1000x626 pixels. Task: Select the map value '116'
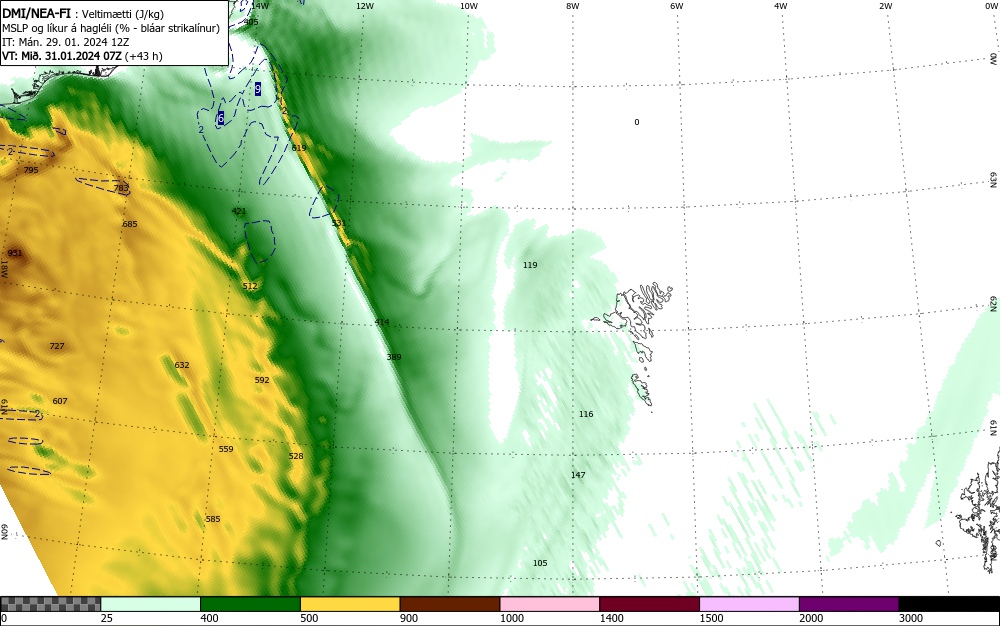[585, 414]
